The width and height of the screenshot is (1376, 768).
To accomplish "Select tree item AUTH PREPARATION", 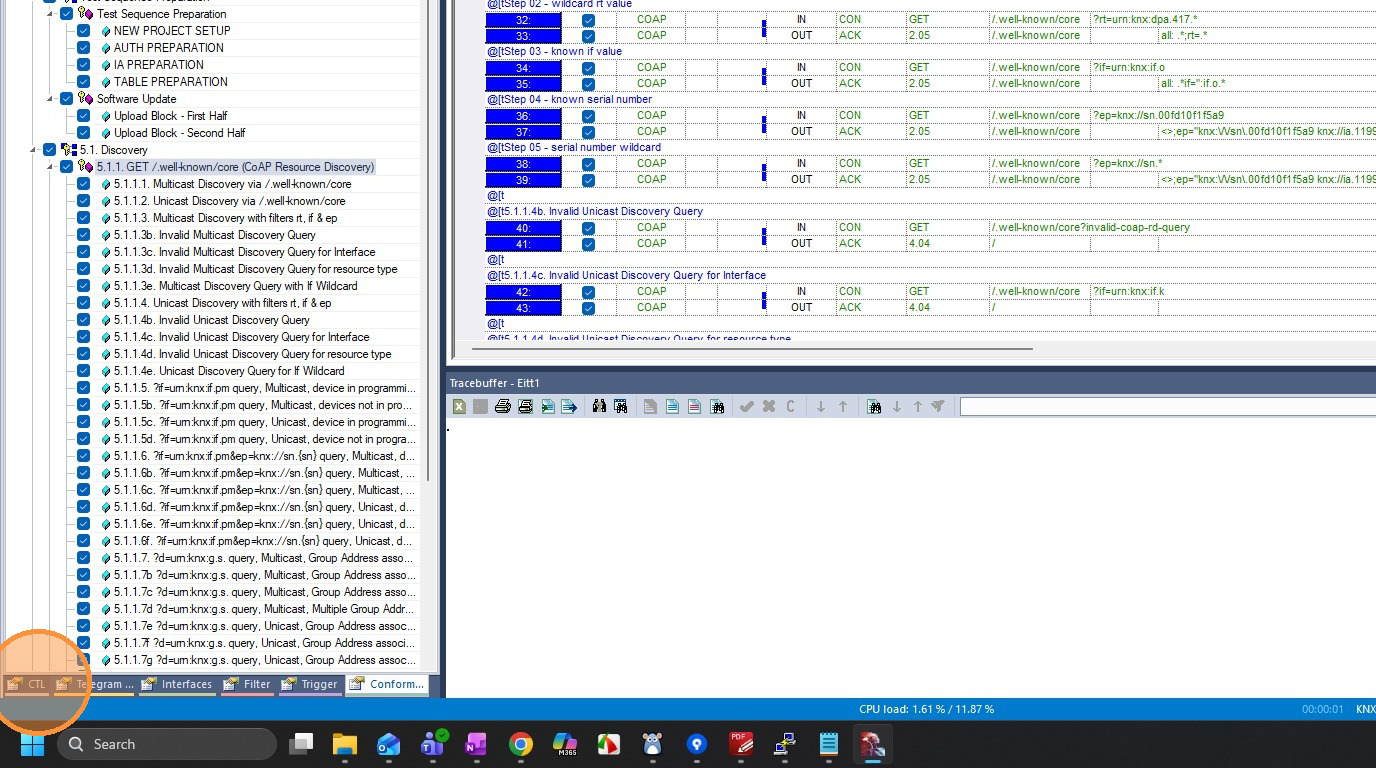I will [169, 48].
